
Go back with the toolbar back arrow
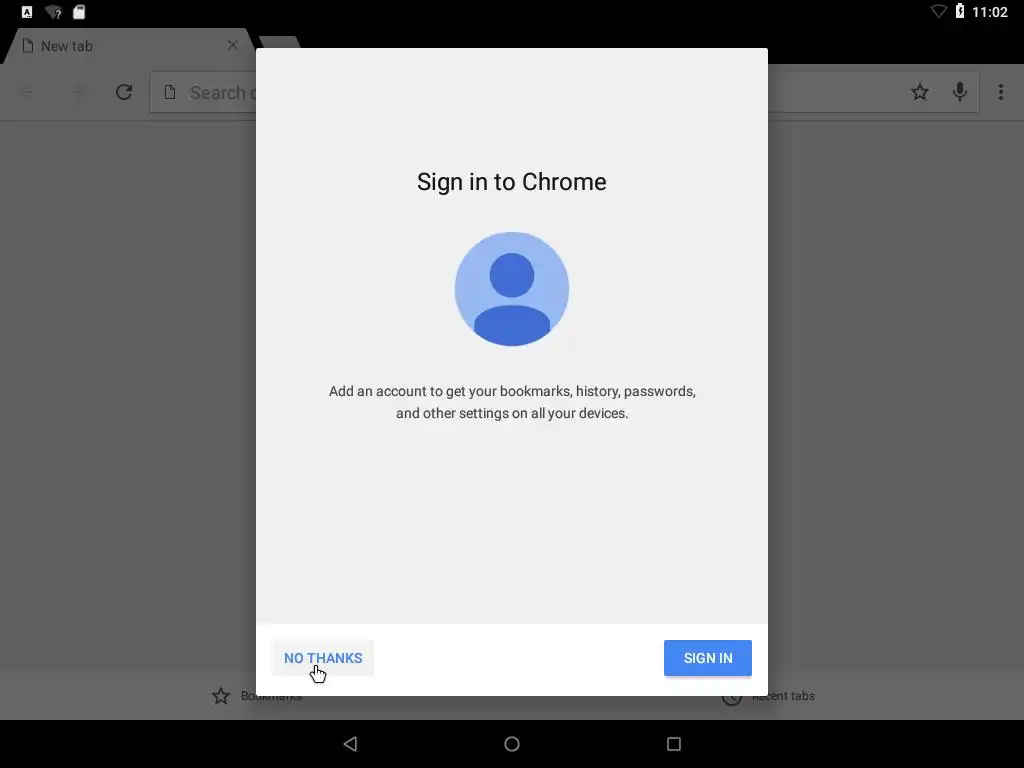coord(27,92)
